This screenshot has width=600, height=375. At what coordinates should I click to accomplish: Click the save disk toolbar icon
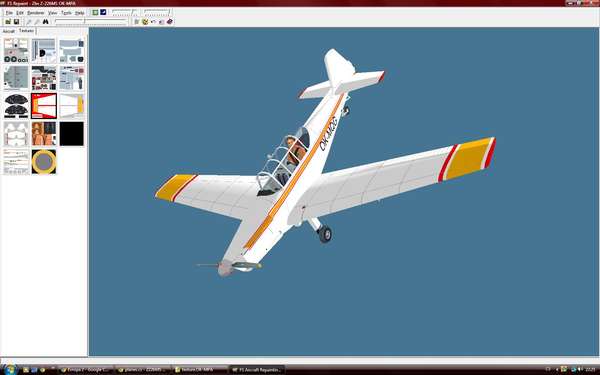tap(16, 22)
